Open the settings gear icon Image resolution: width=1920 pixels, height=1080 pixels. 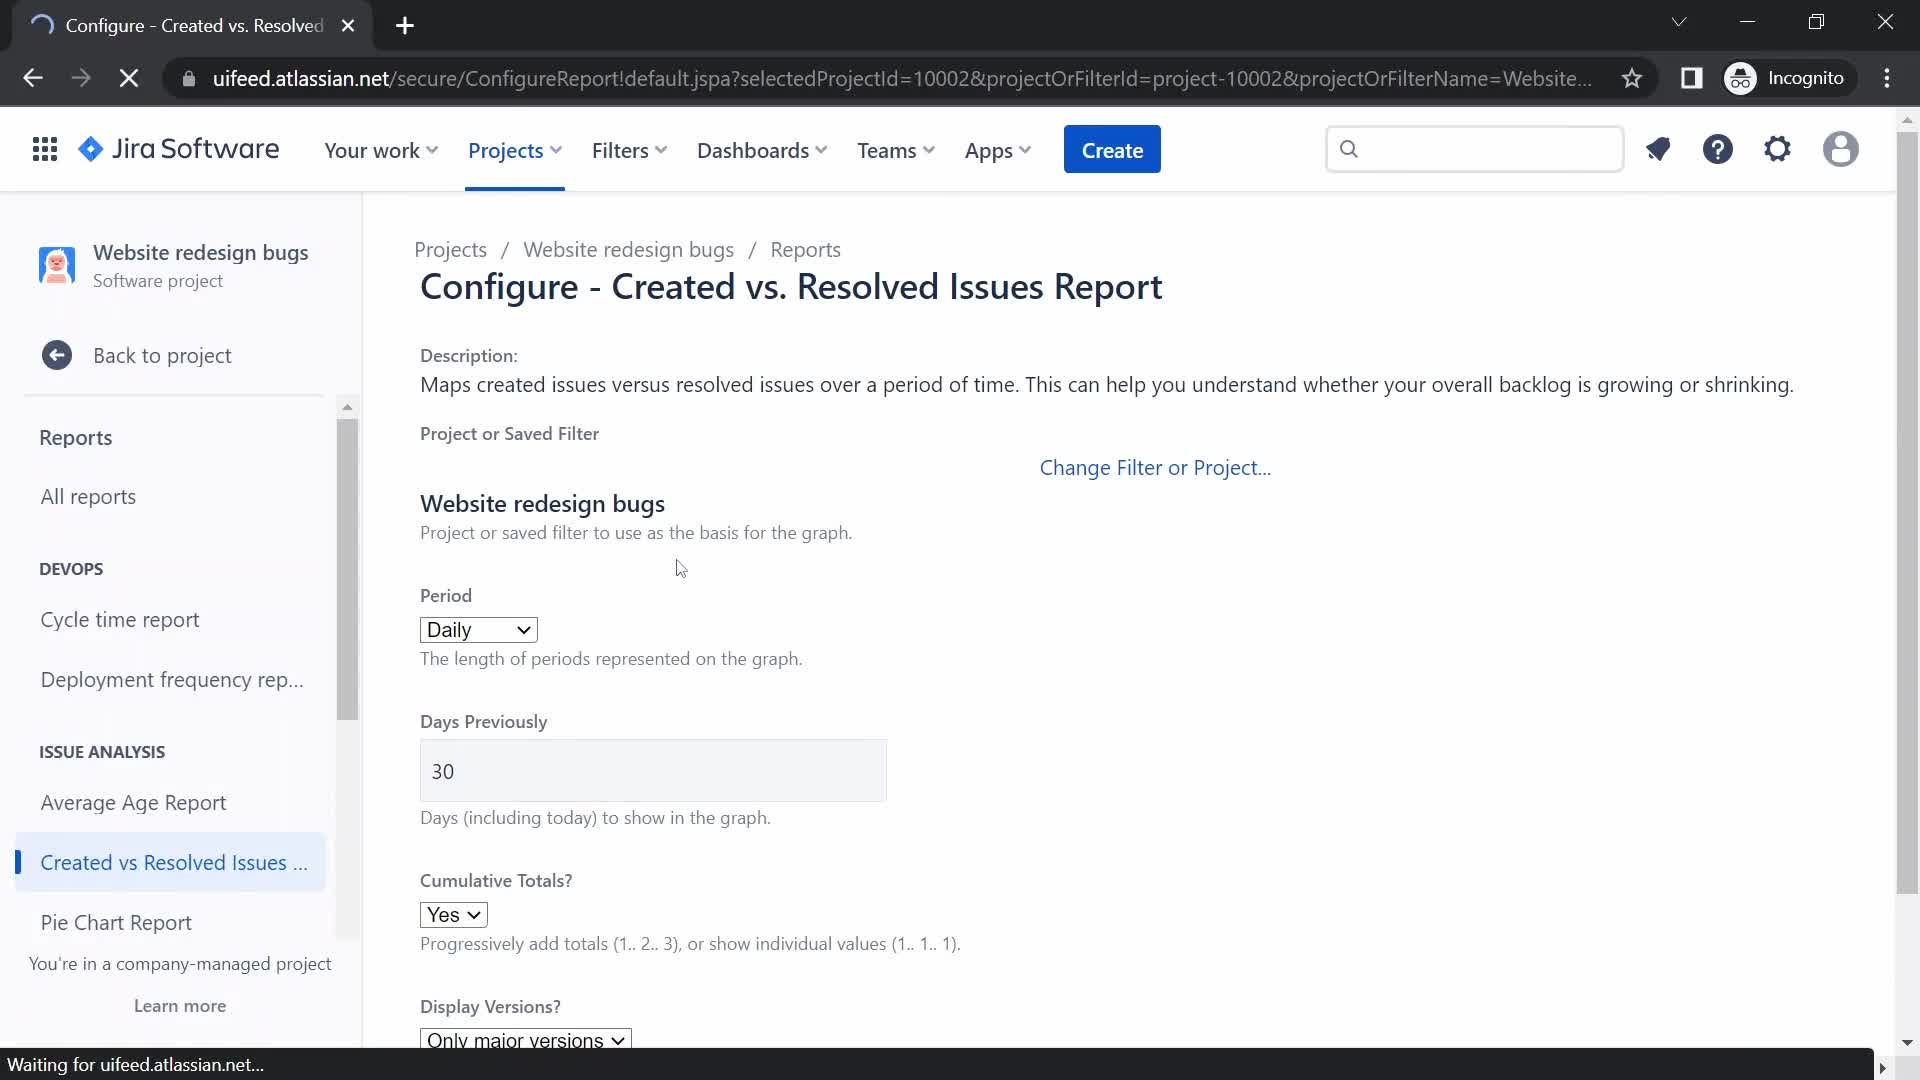click(x=1780, y=149)
